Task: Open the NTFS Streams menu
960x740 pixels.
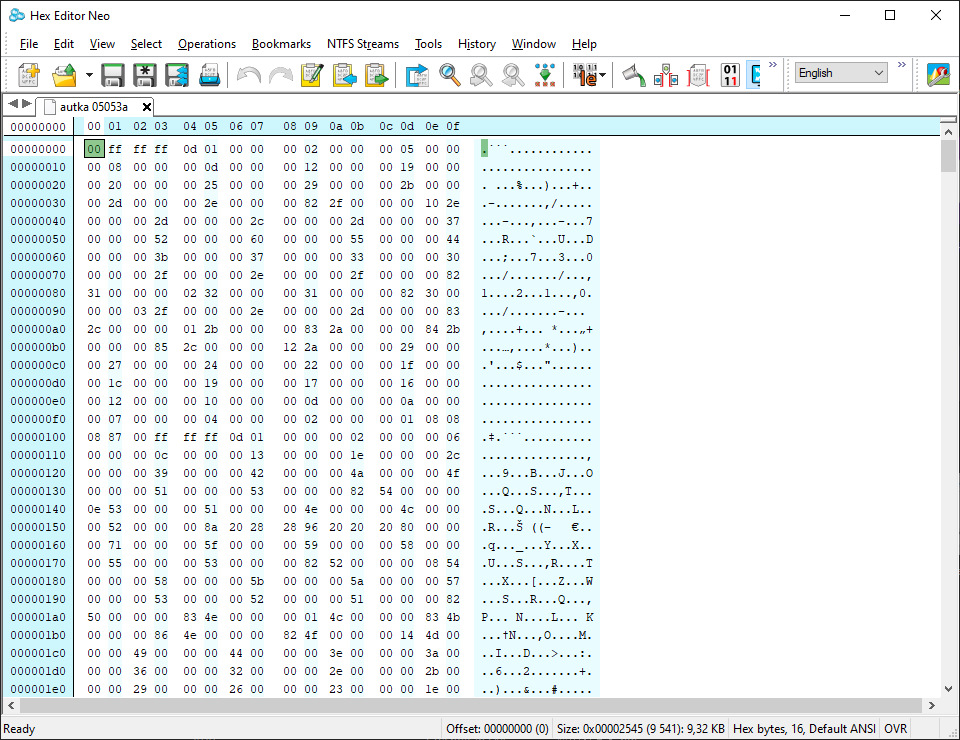Action: 363,44
